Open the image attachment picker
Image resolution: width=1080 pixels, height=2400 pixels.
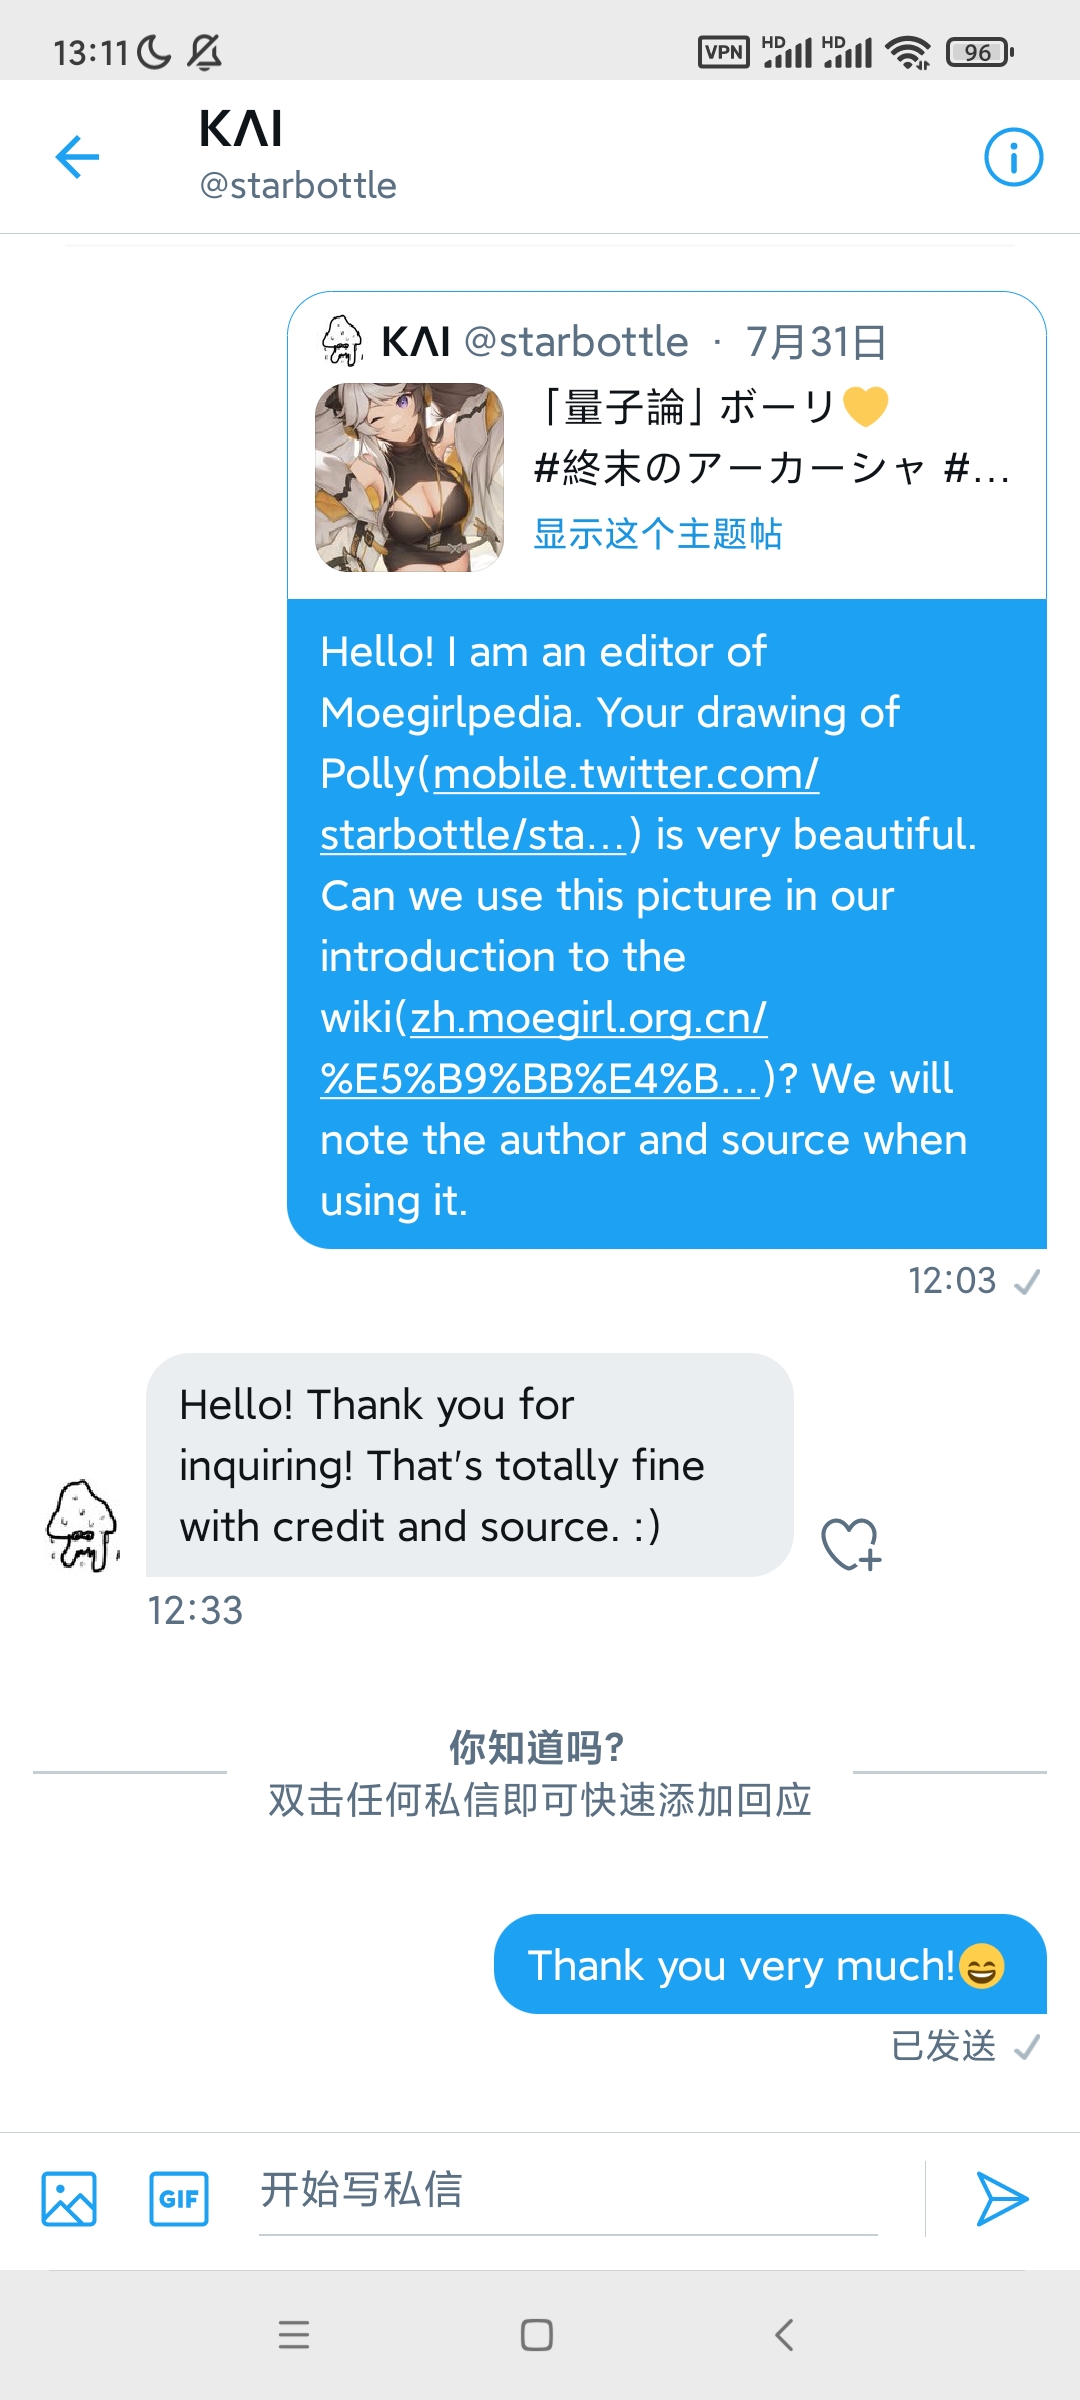[69, 2199]
